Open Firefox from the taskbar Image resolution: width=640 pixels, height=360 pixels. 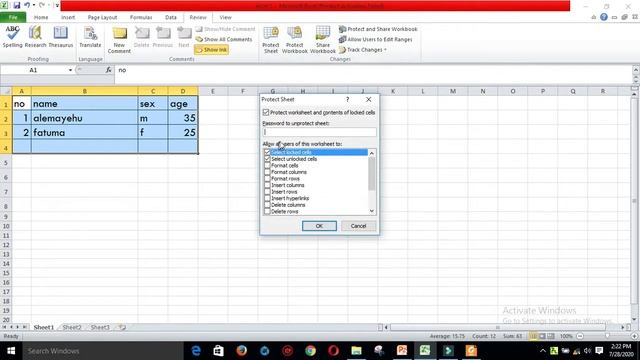(242, 351)
